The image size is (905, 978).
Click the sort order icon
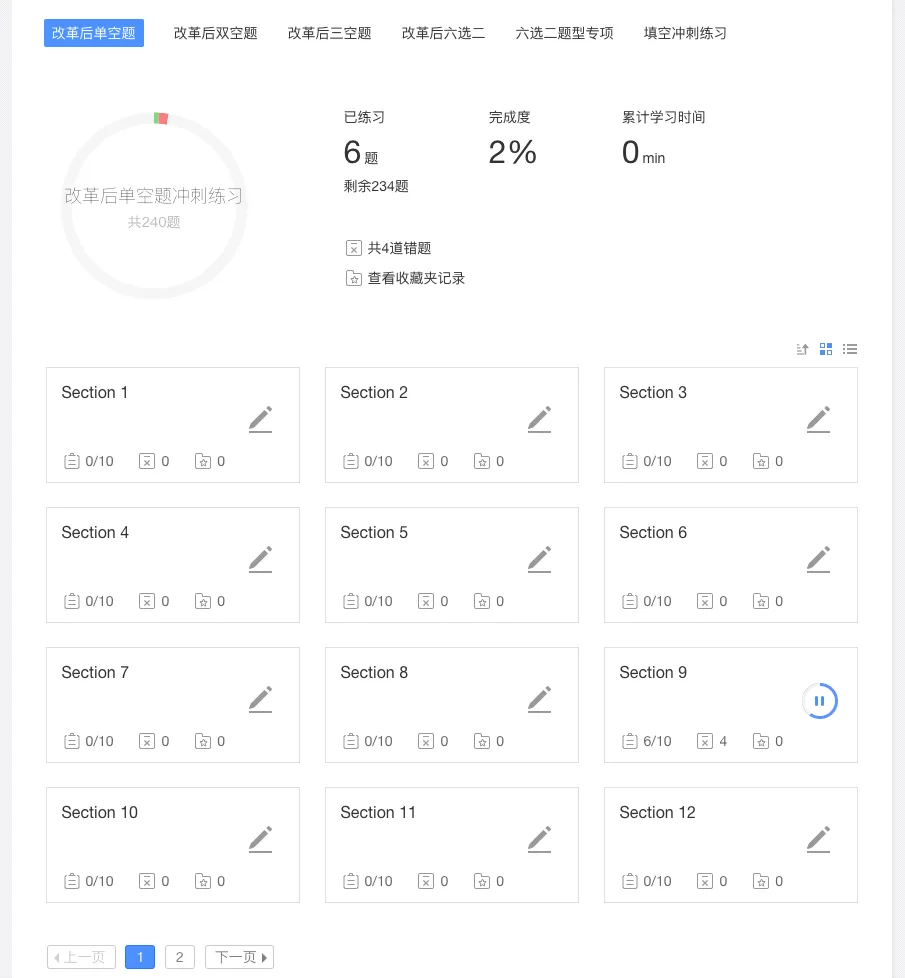click(x=802, y=349)
